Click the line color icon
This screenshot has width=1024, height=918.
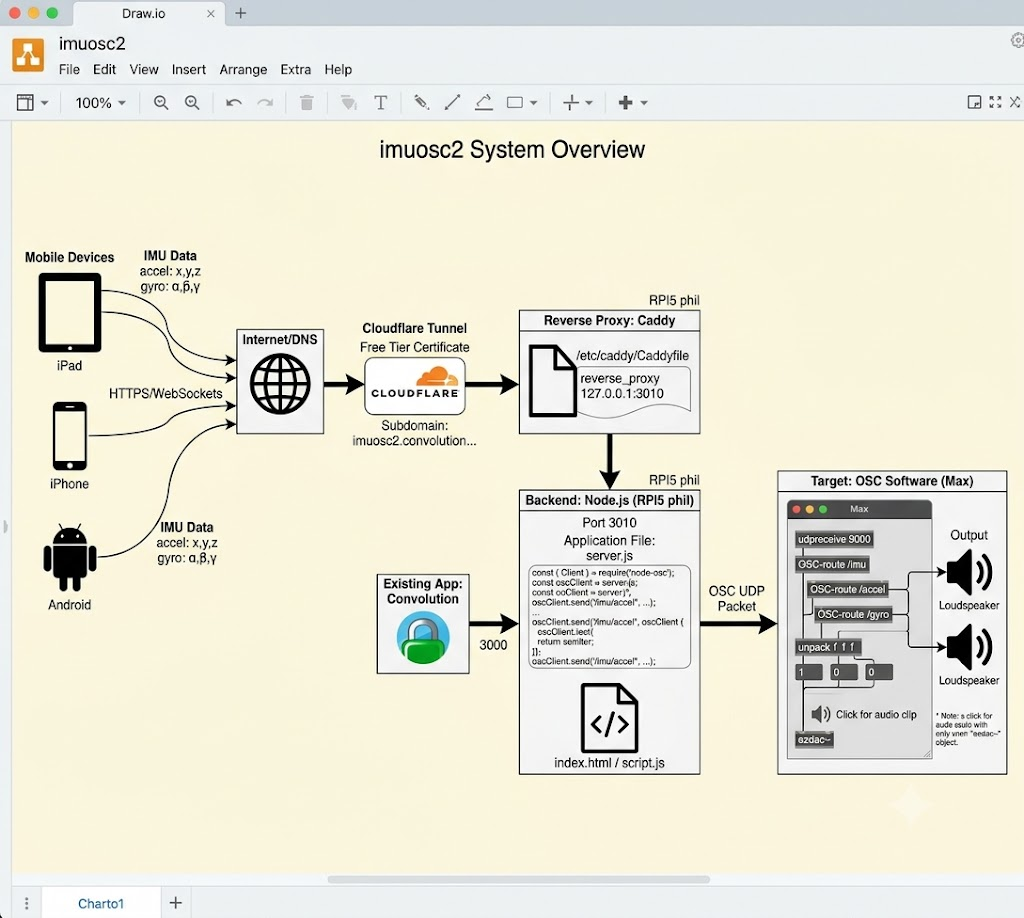pos(483,103)
